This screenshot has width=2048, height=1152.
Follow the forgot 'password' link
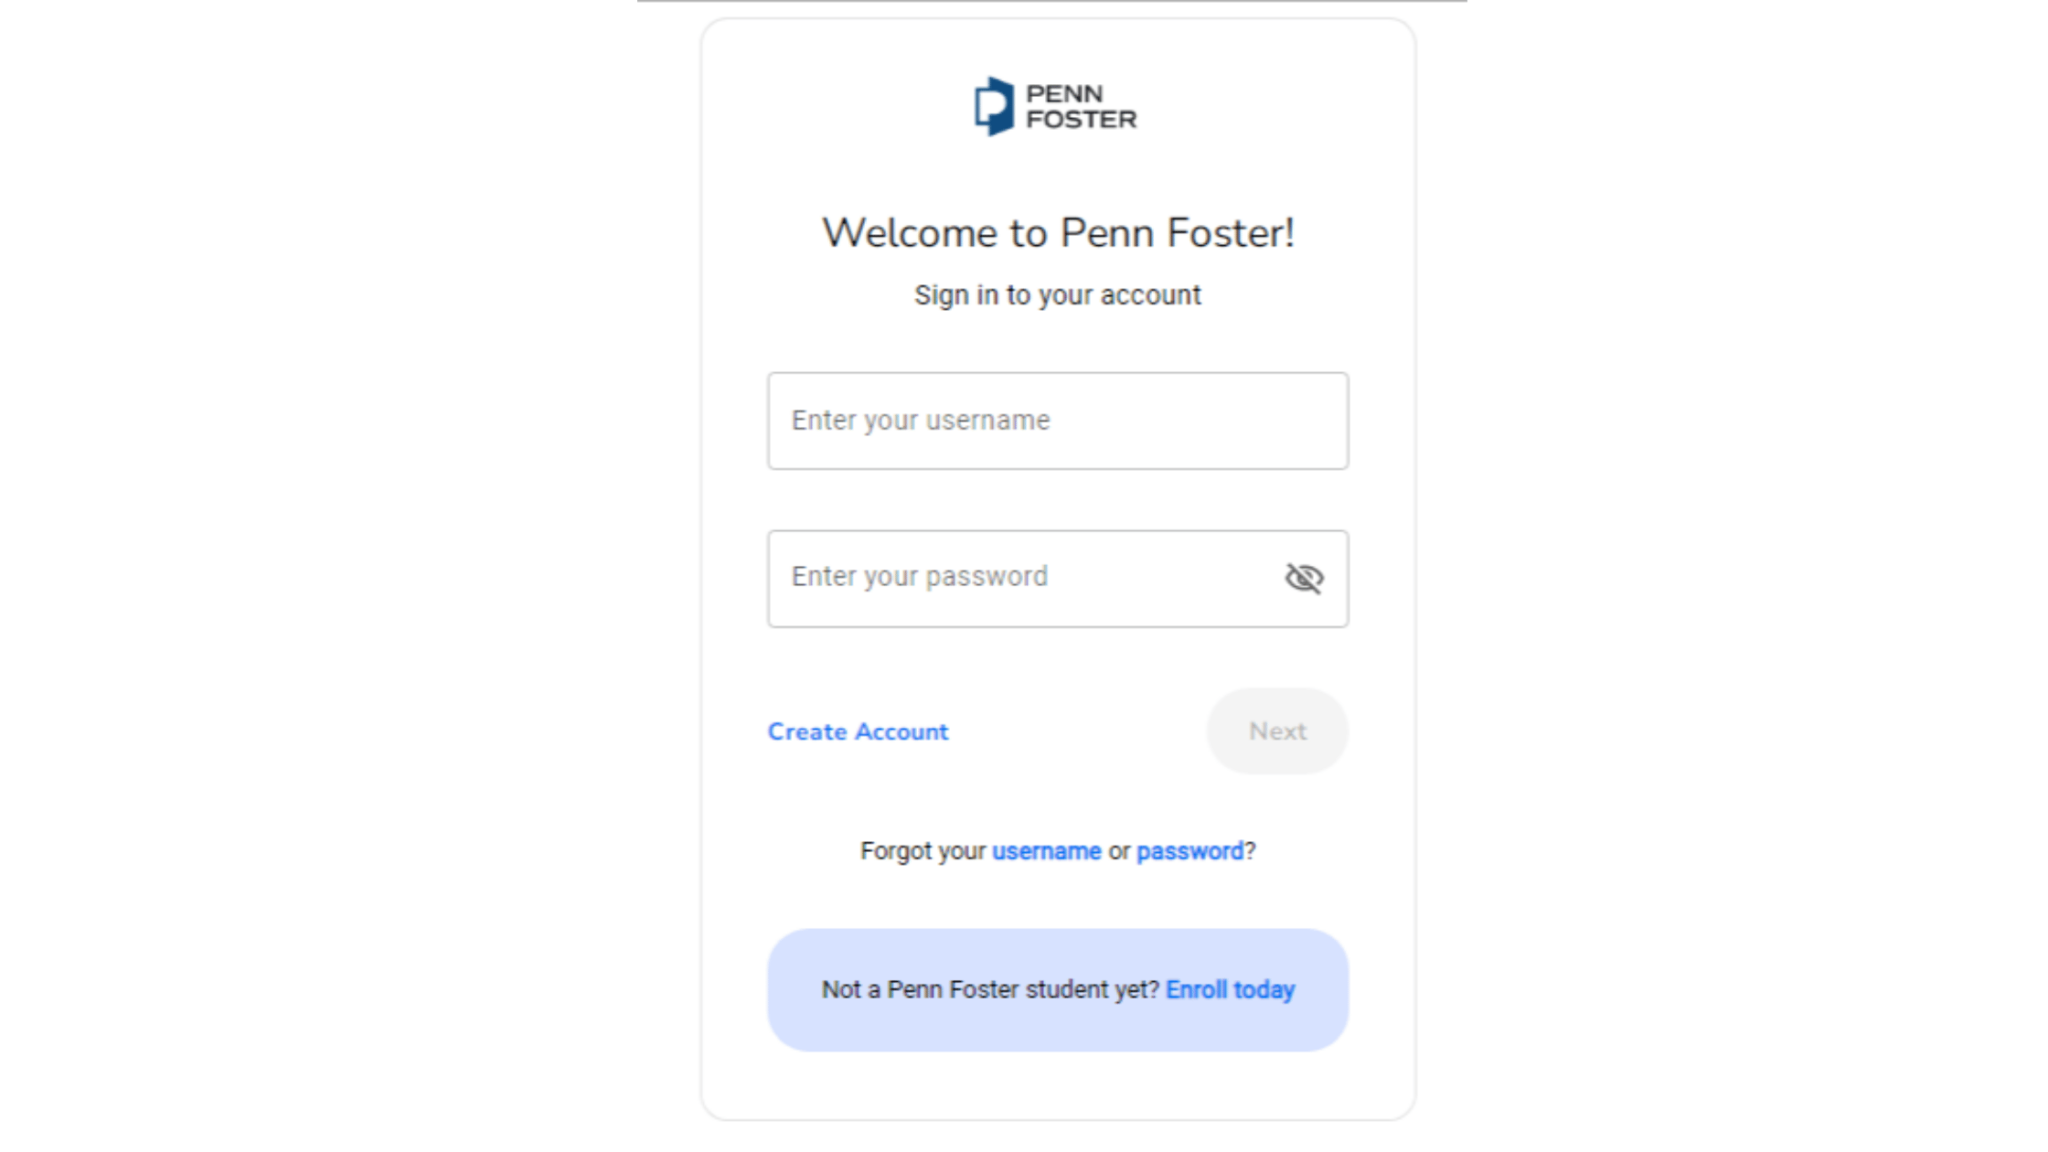(1190, 851)
